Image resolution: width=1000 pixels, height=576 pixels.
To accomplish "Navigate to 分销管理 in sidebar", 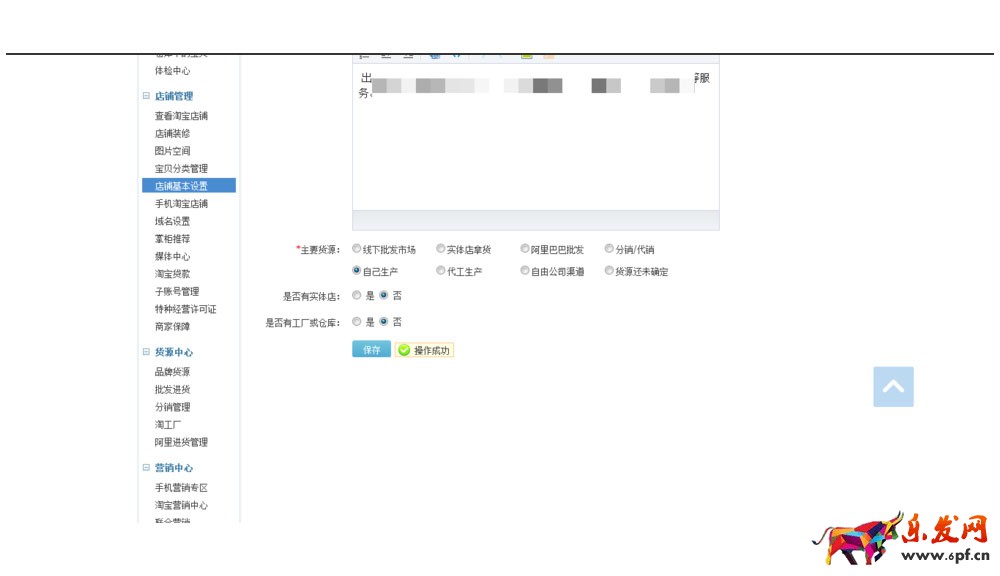I will [172, 407].
